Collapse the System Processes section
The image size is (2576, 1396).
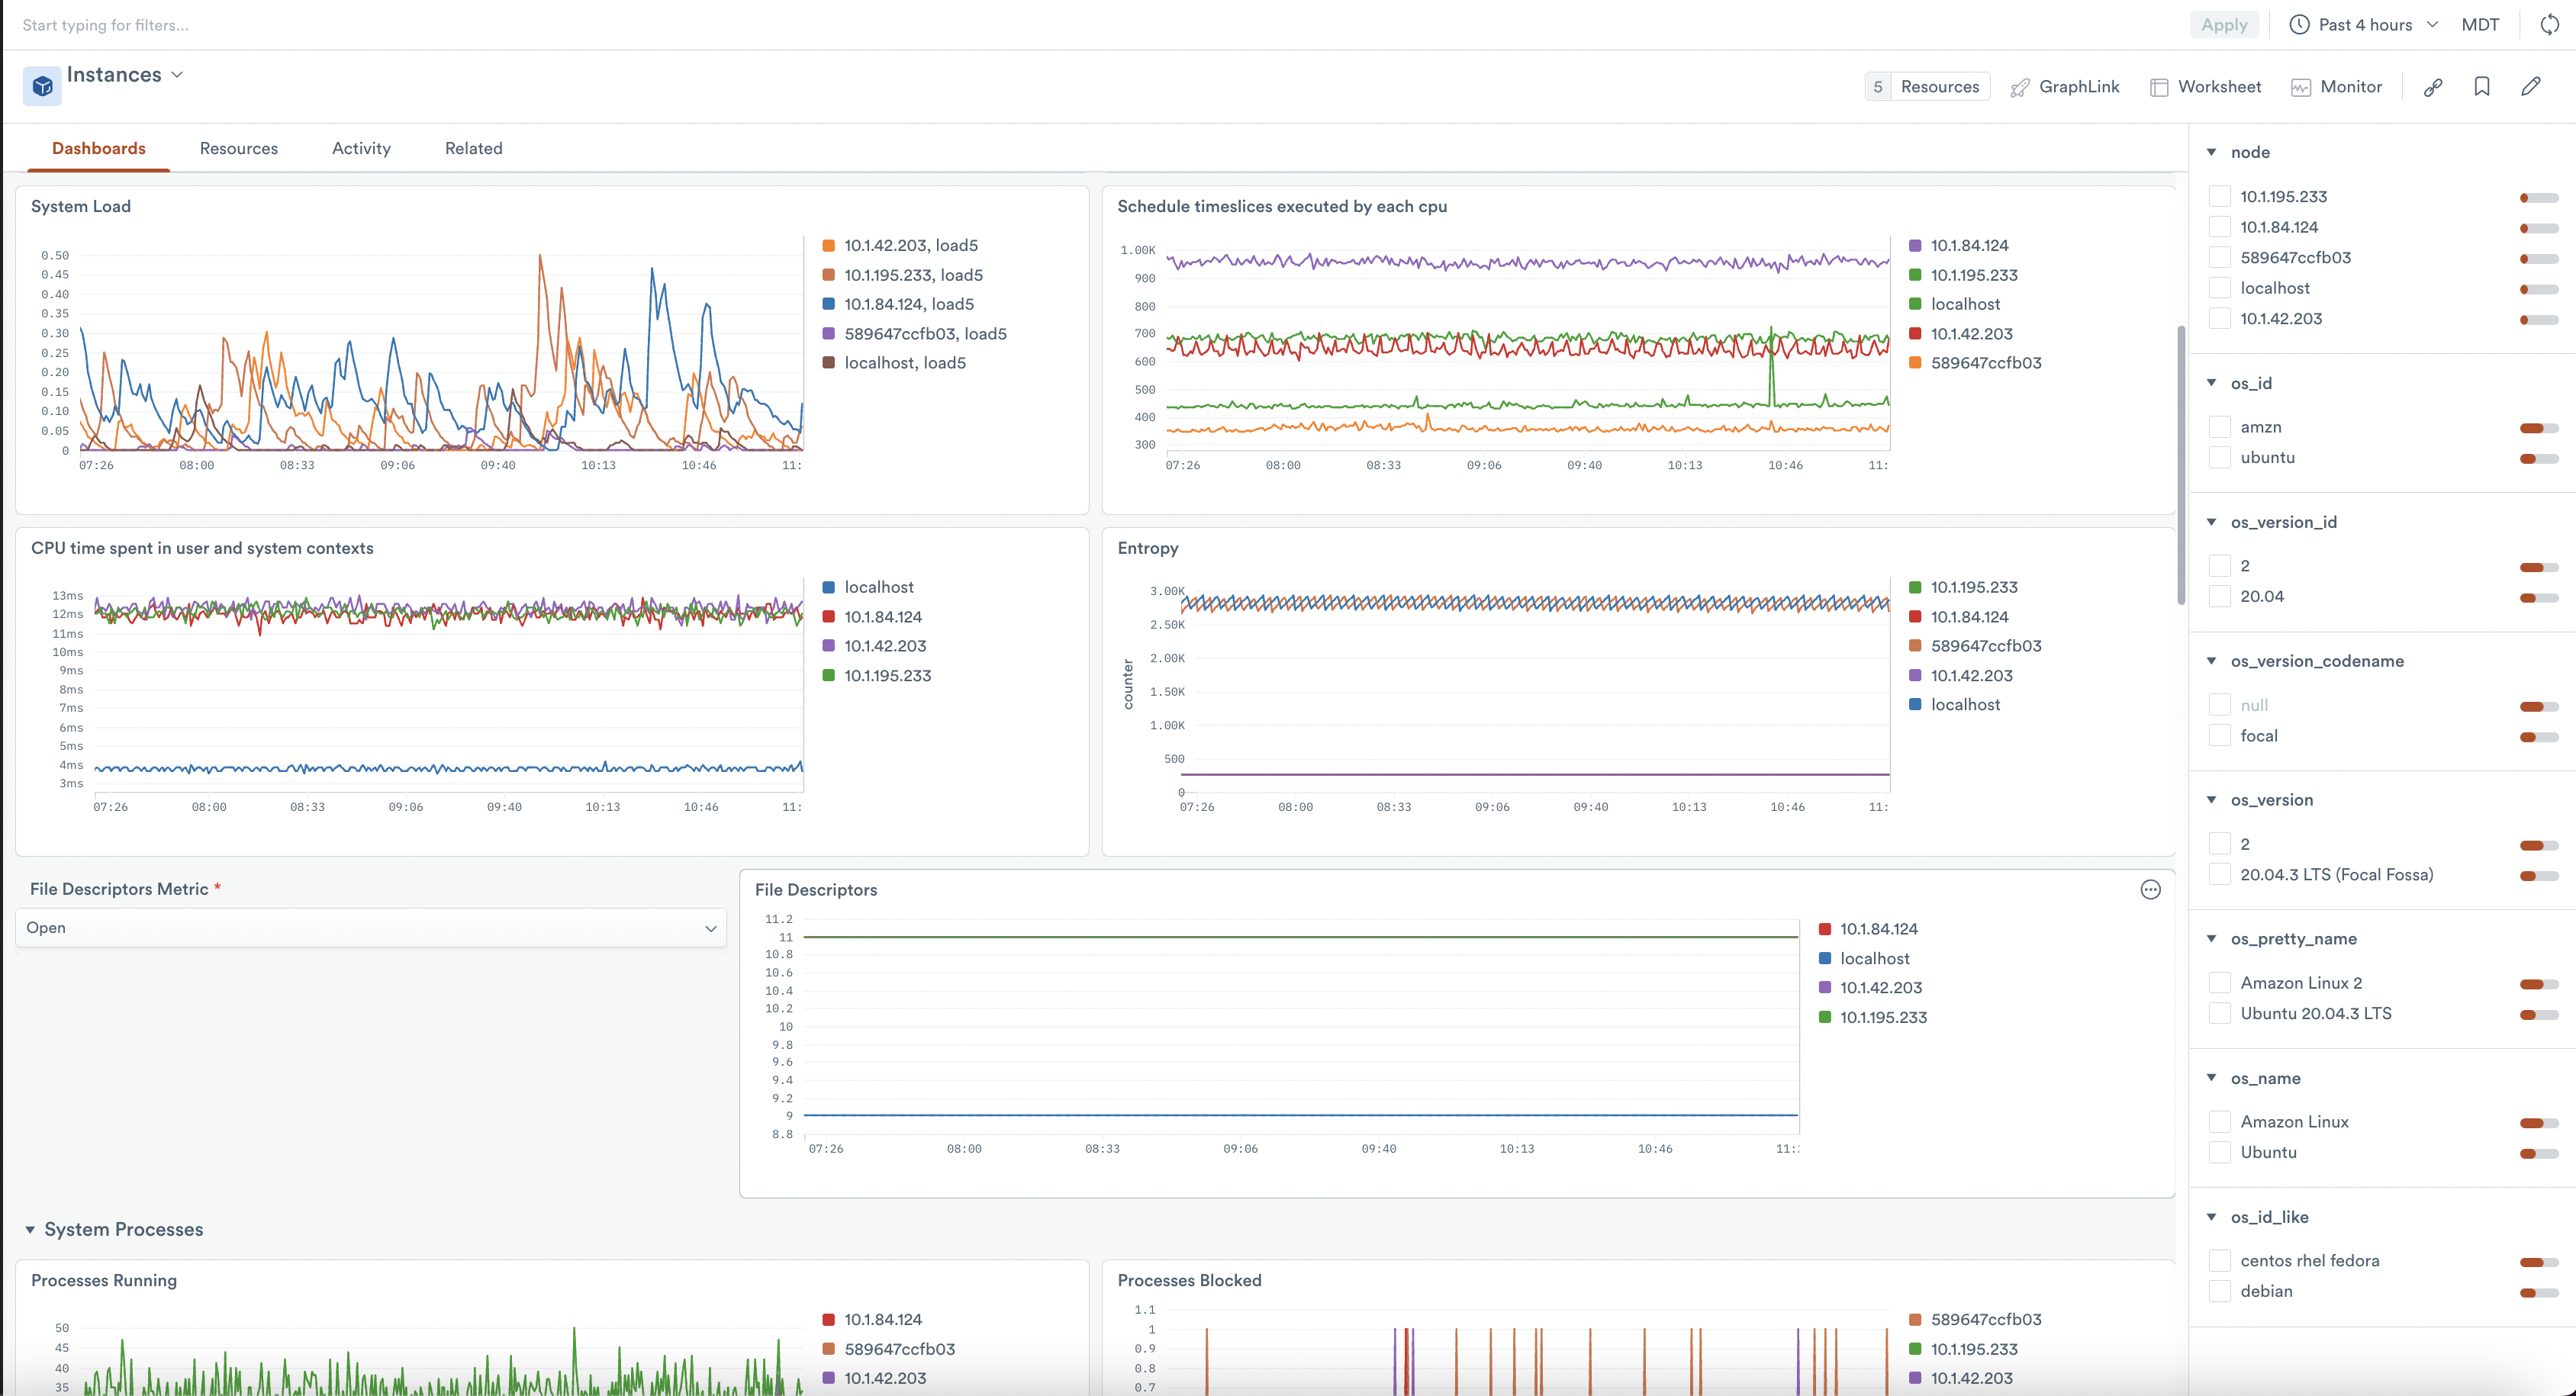30,1230
